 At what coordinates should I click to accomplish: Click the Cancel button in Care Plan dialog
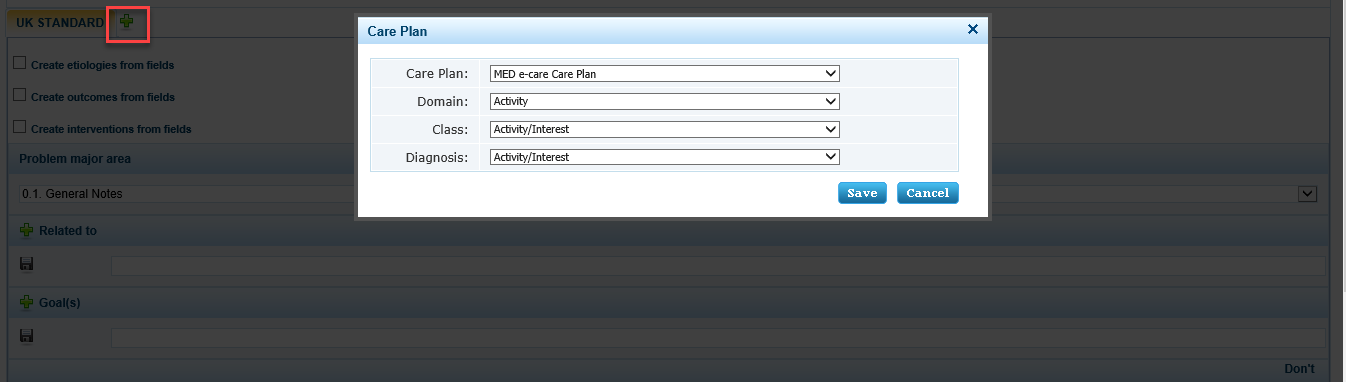pyautogui.click(x=927, y=193)
